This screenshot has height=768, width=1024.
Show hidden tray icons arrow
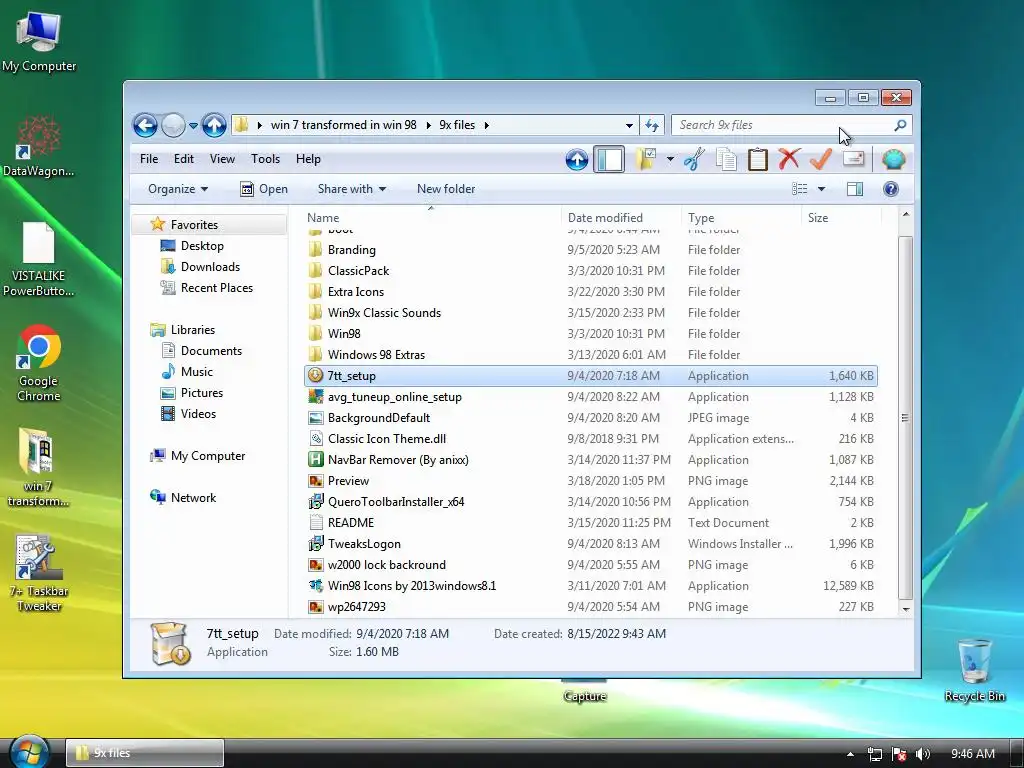tap(850, 754)
